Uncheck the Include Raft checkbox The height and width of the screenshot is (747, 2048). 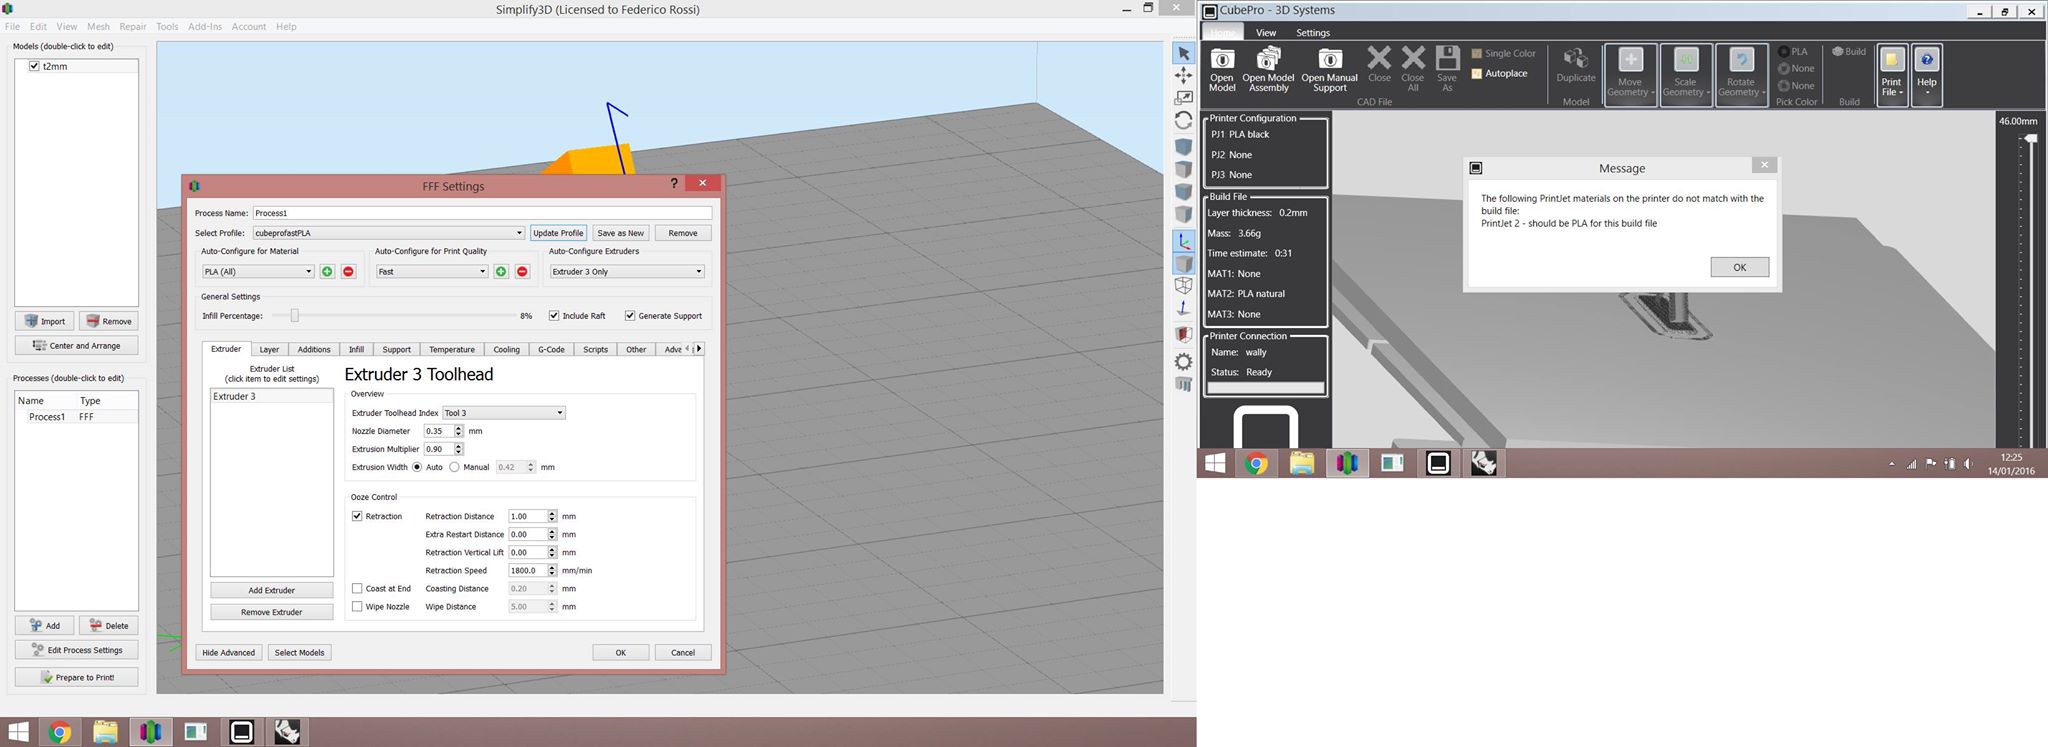click(x=554, y=316)
